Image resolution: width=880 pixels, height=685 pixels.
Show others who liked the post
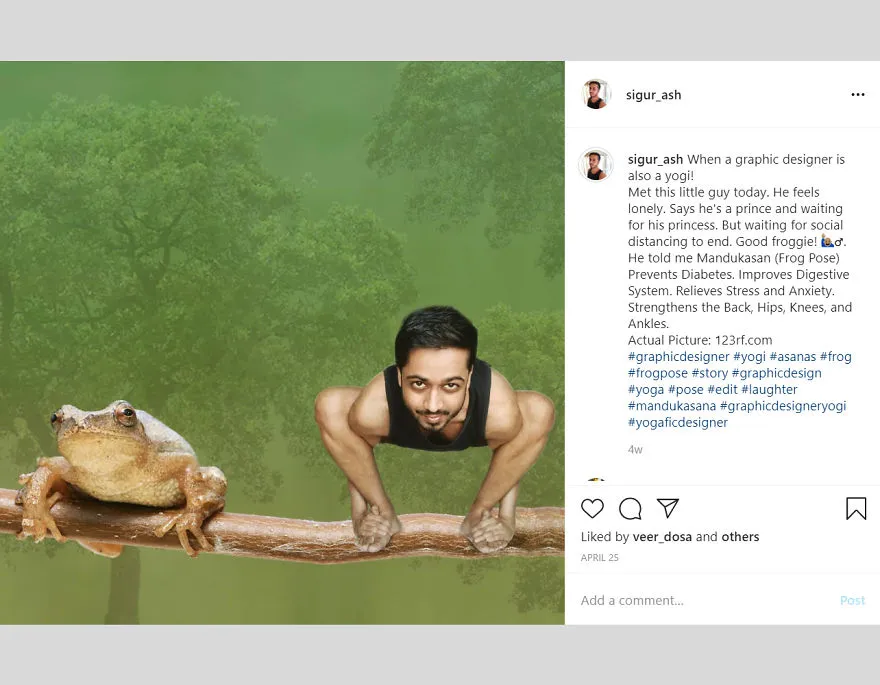(740, 537)
